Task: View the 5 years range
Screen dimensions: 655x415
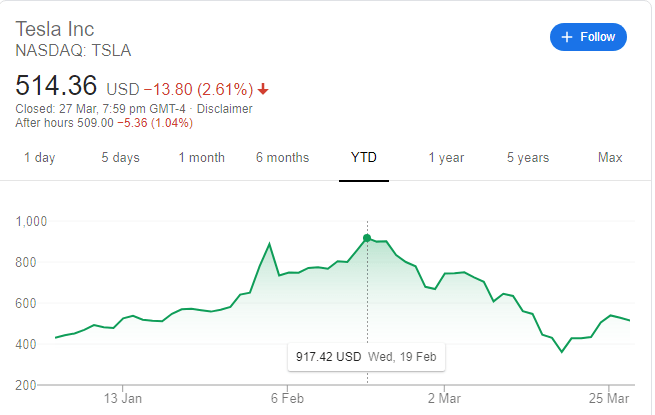Action: (527, 158)
